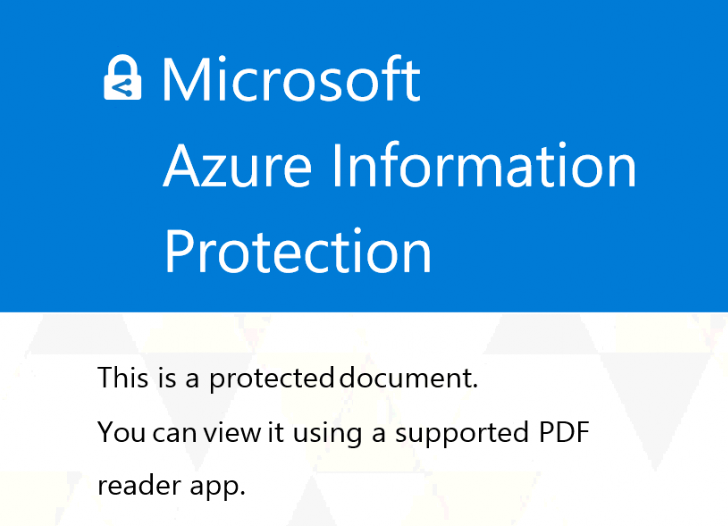
Task: Click the Protection heading word
Action: coord(298,252)
